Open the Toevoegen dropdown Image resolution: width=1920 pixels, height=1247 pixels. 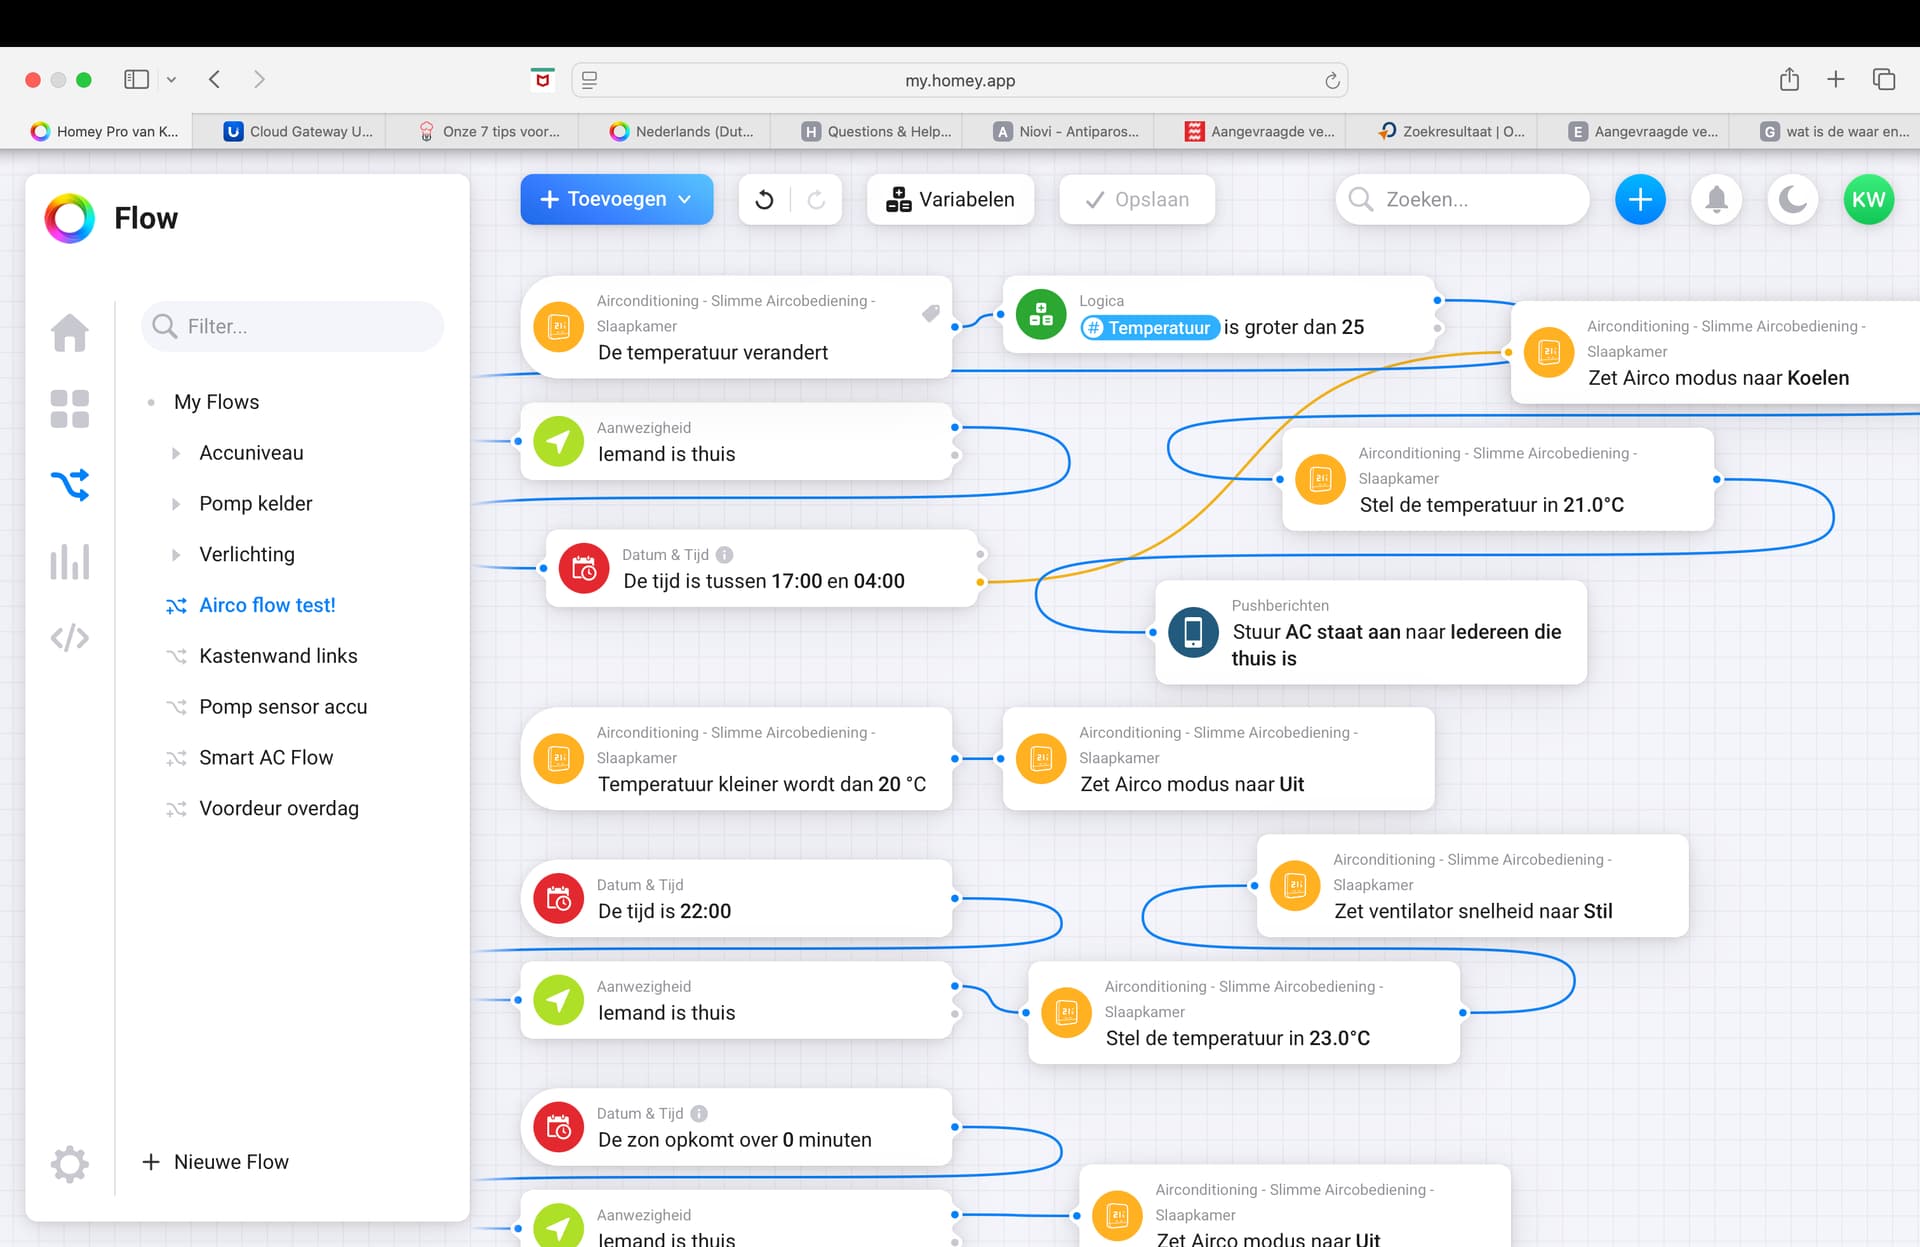[616, 199]
